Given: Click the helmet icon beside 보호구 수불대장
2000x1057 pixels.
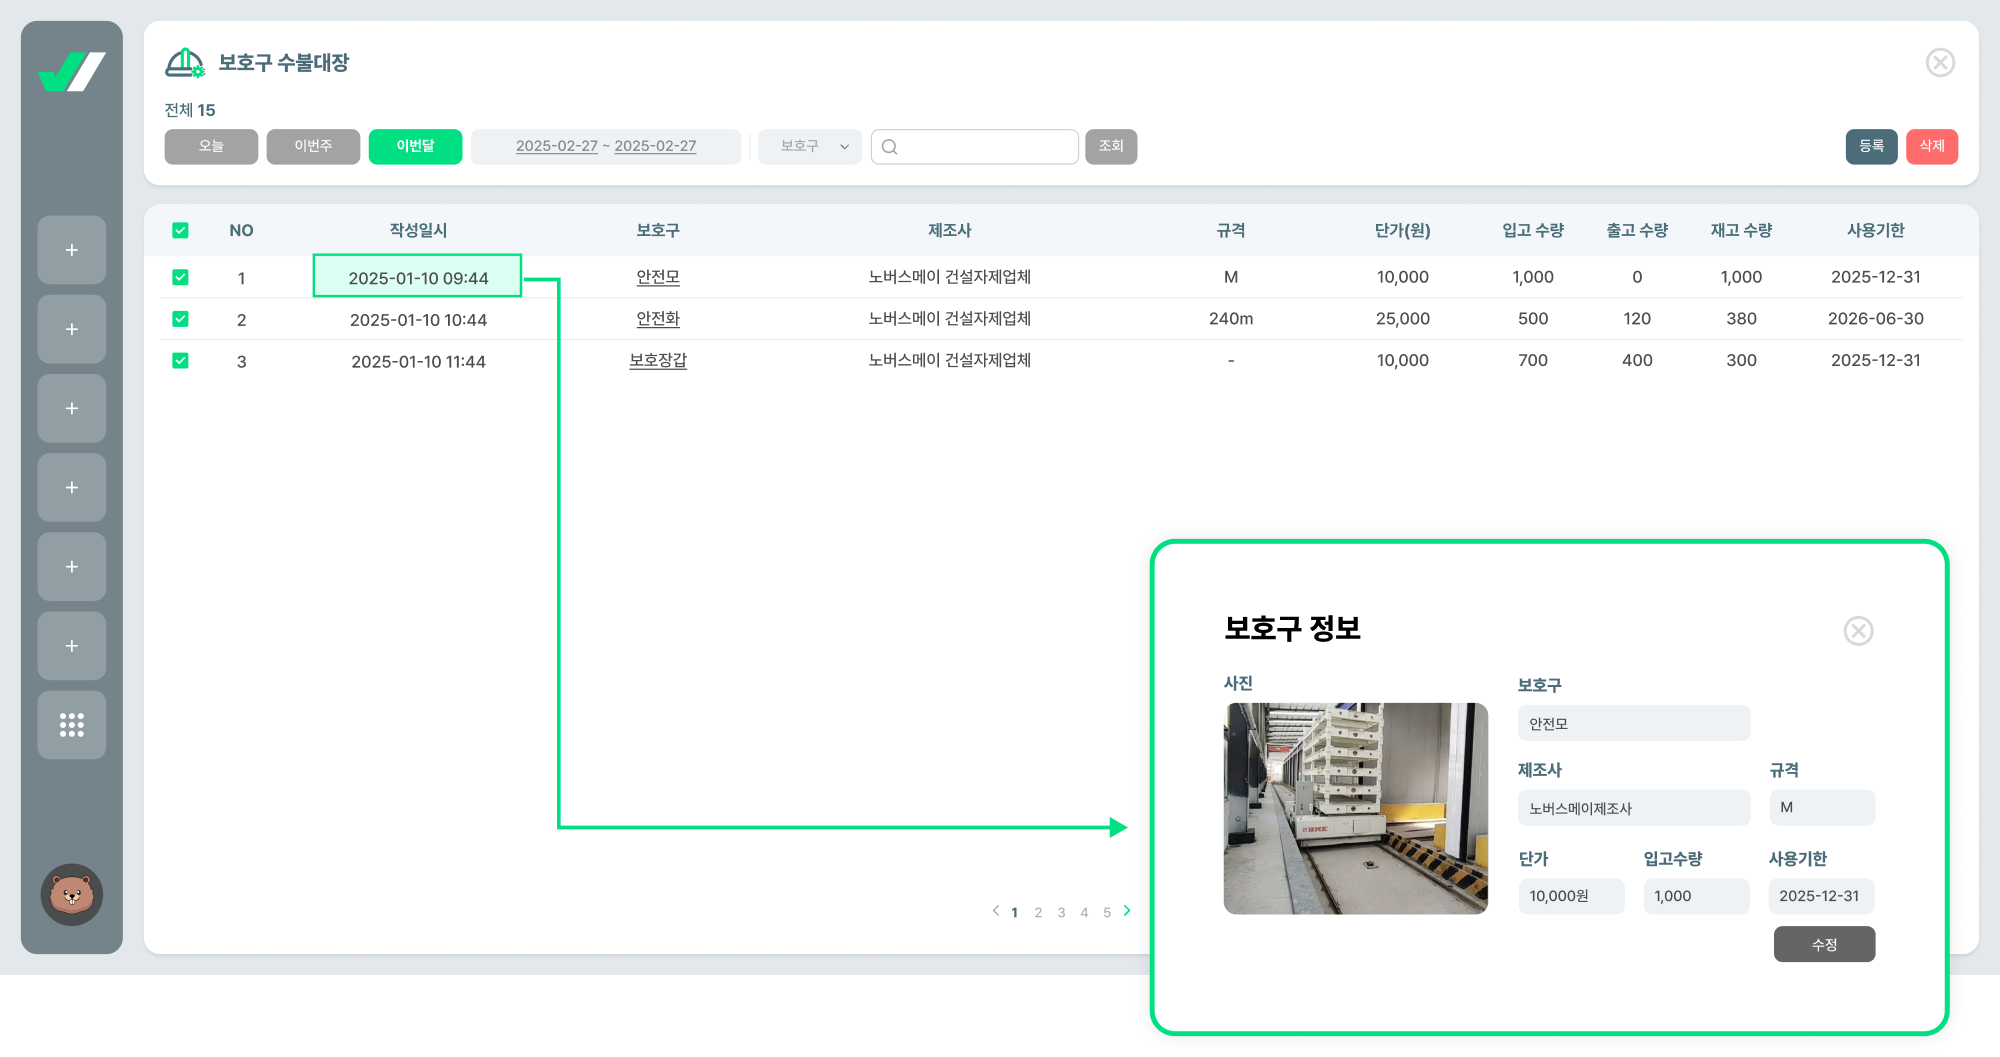Looking at the screenshot, I should point(185,63).
